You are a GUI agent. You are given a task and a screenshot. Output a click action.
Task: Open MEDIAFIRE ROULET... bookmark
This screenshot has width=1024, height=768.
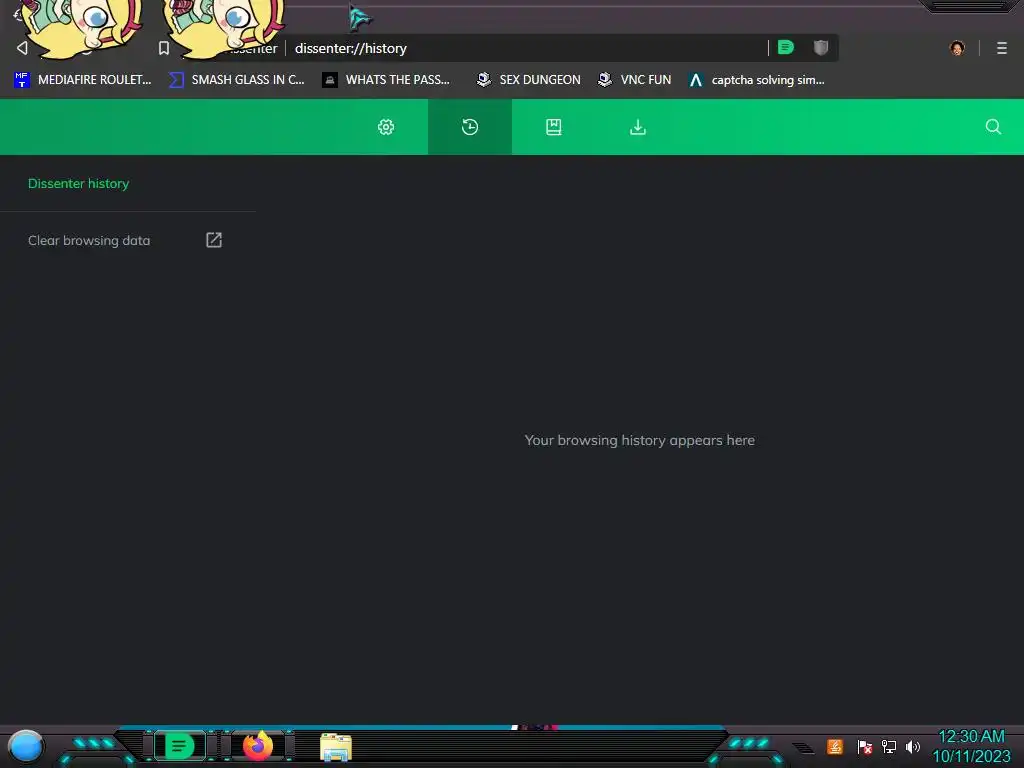click(x=82, y=80)
